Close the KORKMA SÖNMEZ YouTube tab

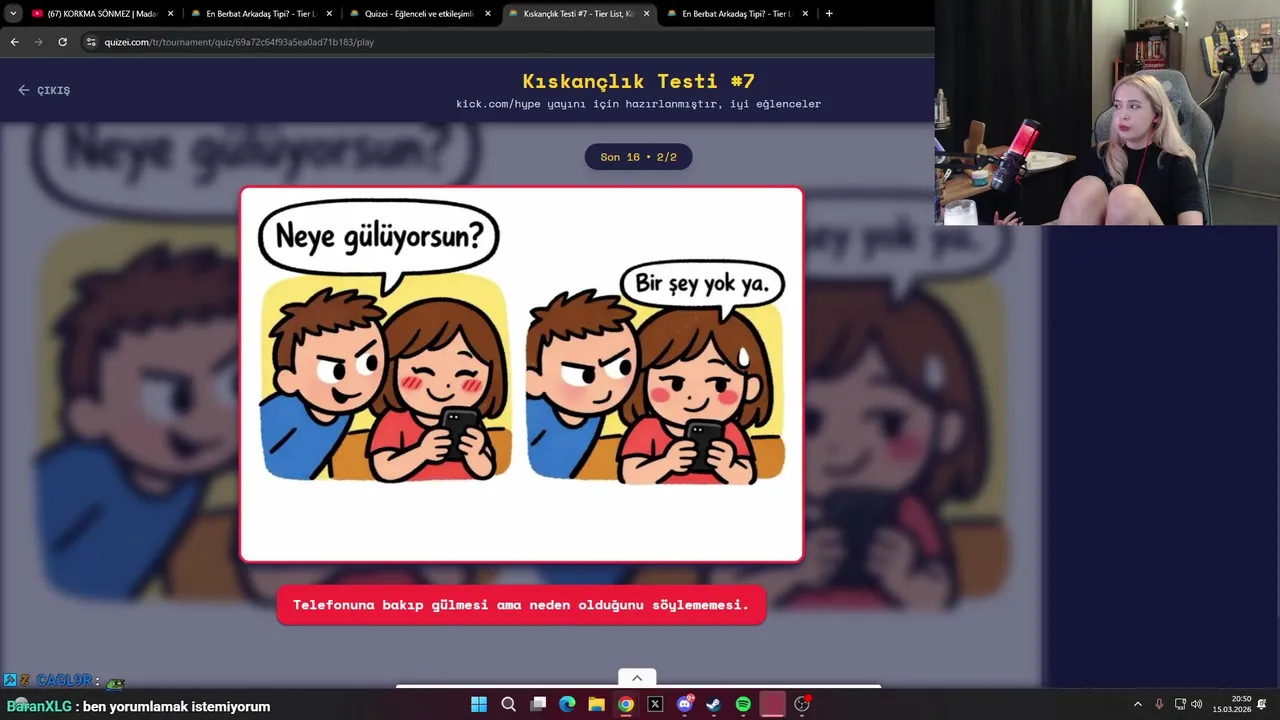pyautogui.click(x=170, y=14)
